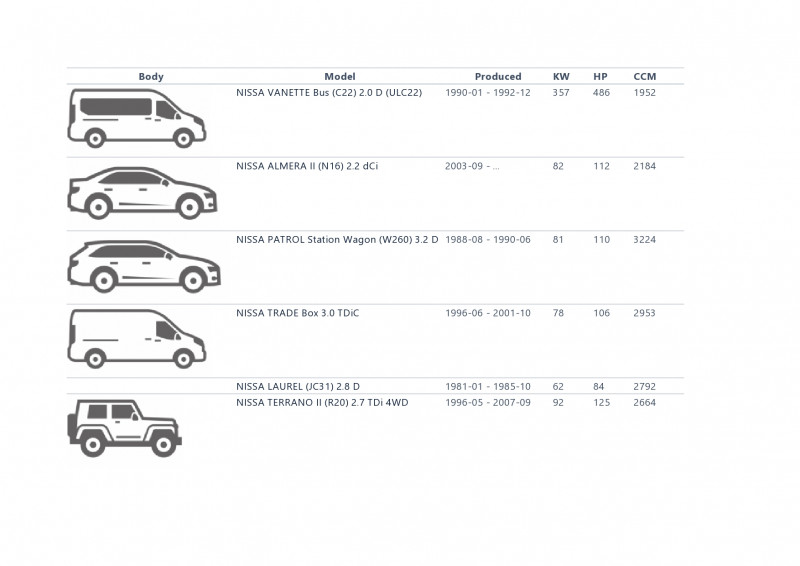Click the Body column header
Image resolution: width=800 pixels, height=566 pixels.
pyautogui.click(x=151, y=77)
